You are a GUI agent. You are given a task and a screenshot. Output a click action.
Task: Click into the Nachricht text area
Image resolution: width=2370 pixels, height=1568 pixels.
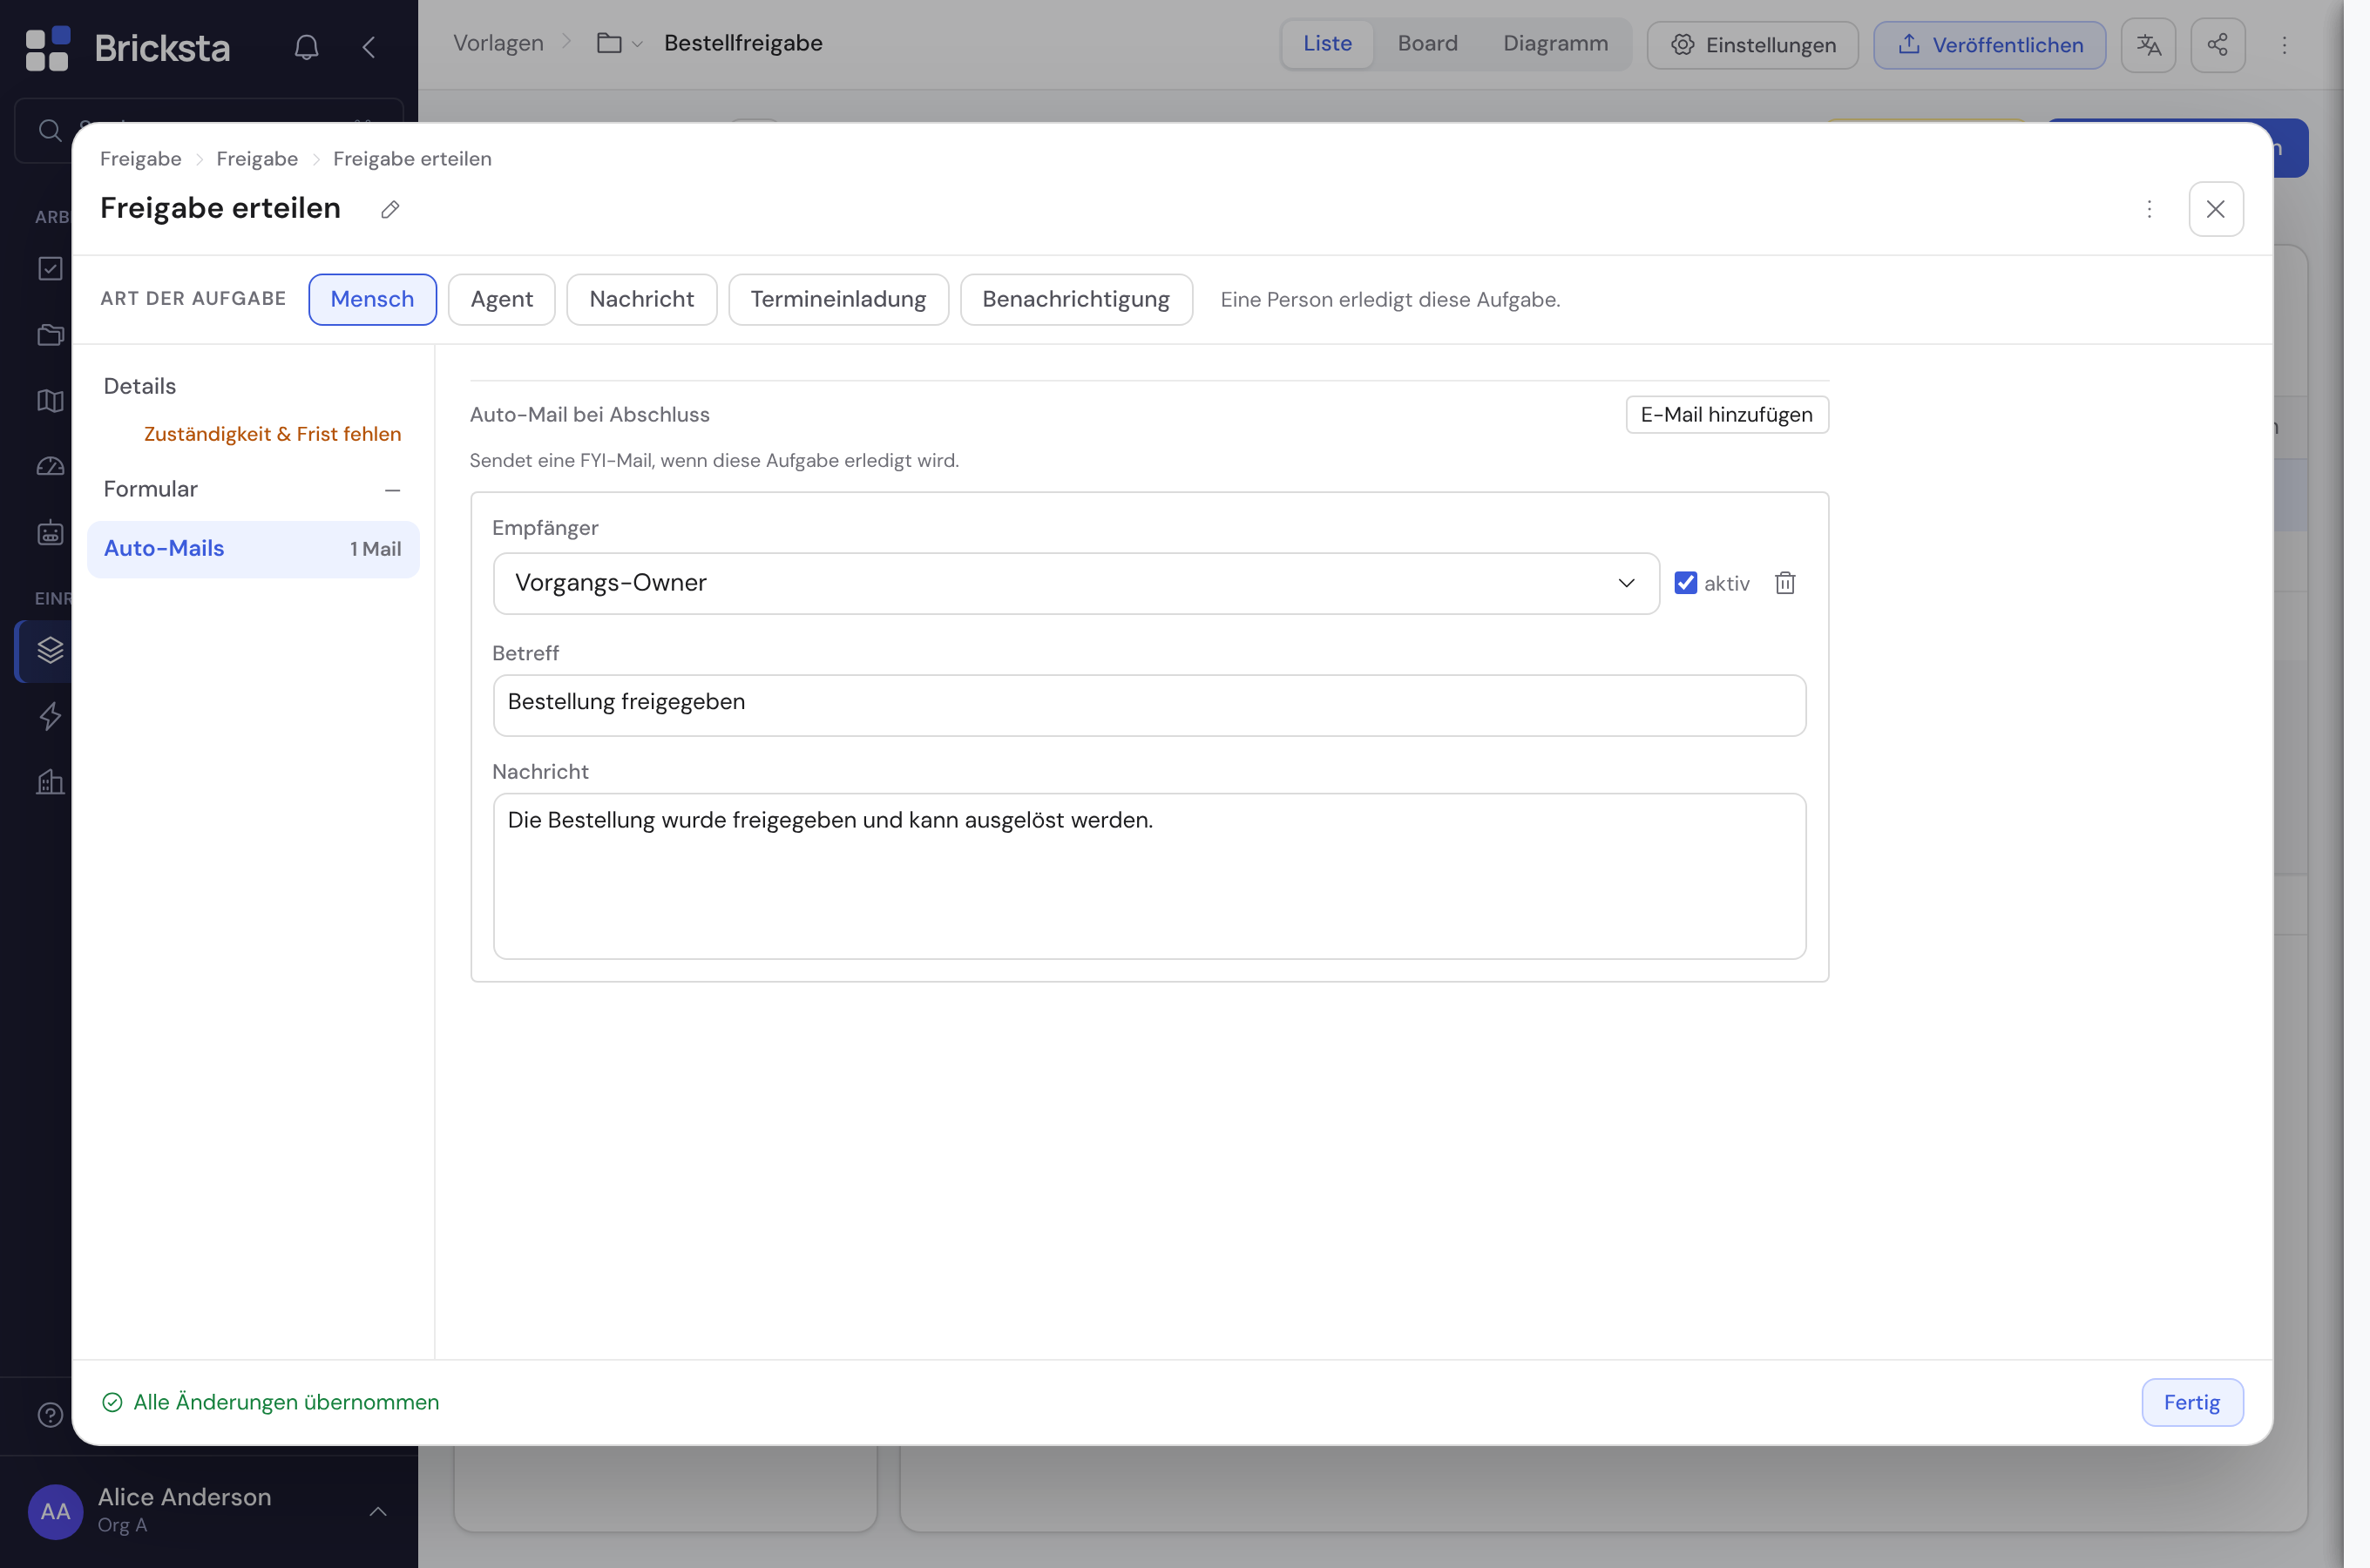(1149, 876)
